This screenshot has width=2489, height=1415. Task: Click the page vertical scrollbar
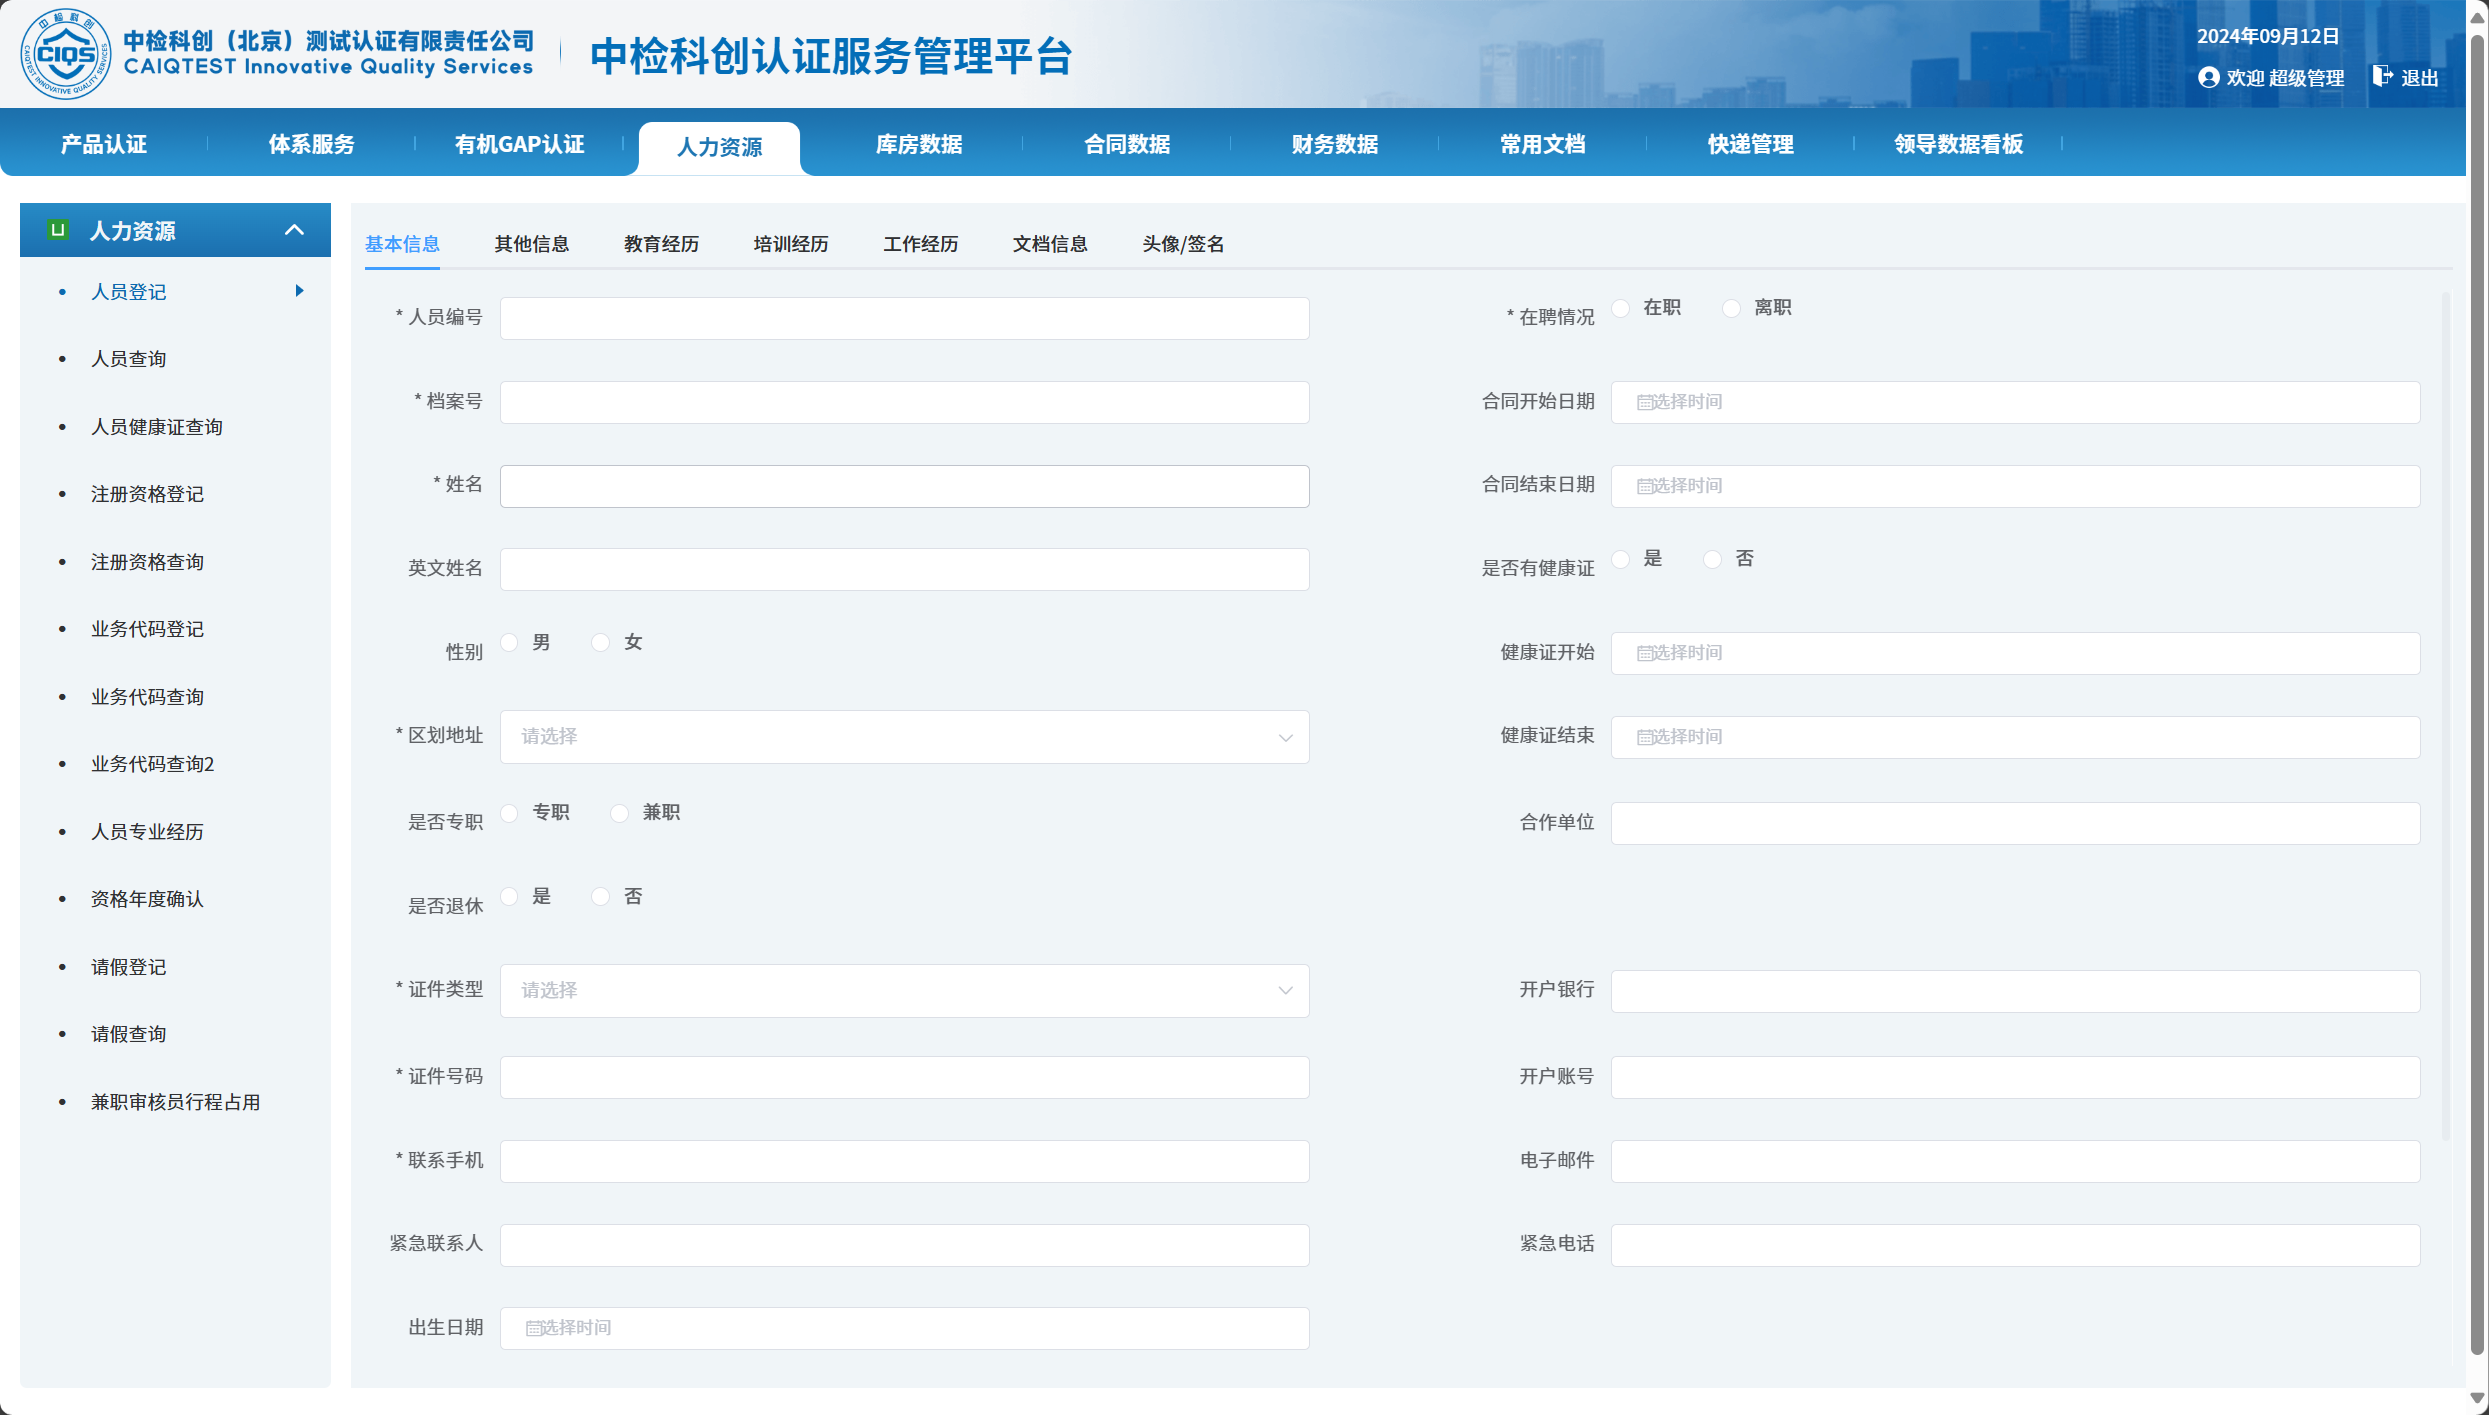coord(2476,700)
